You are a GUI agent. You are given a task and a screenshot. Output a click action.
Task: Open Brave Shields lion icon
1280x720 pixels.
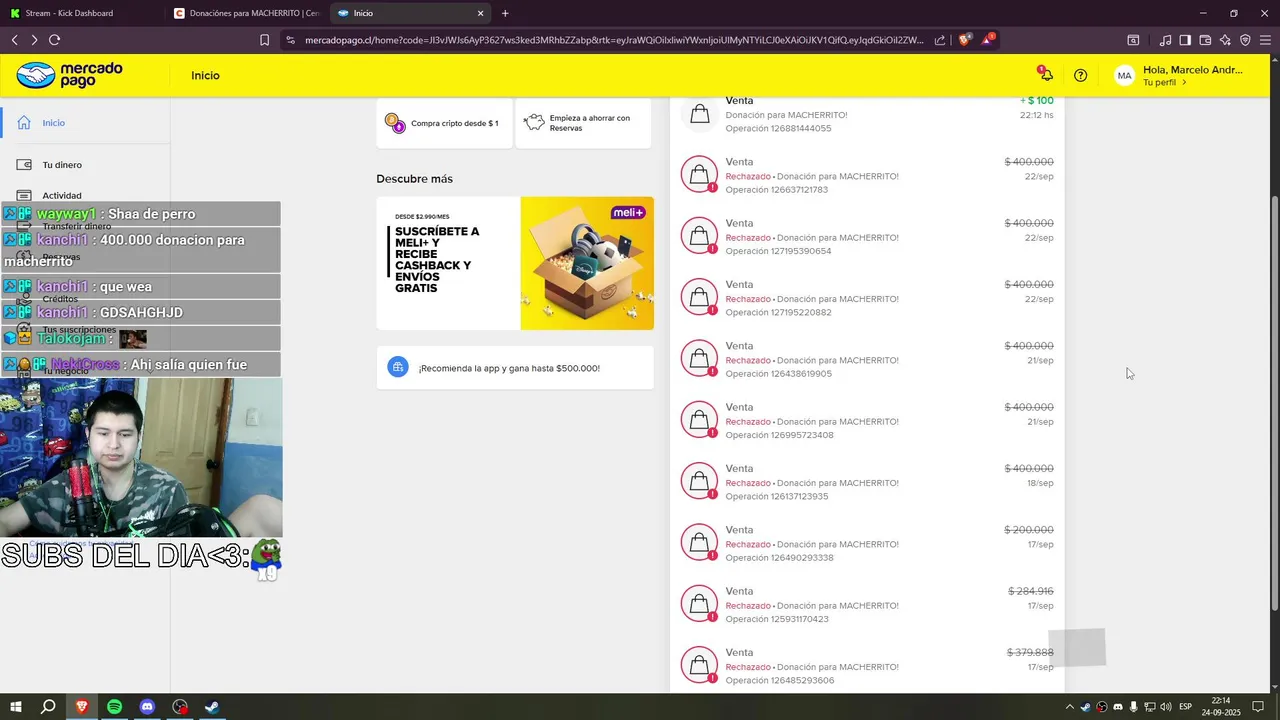click(965, 39)
